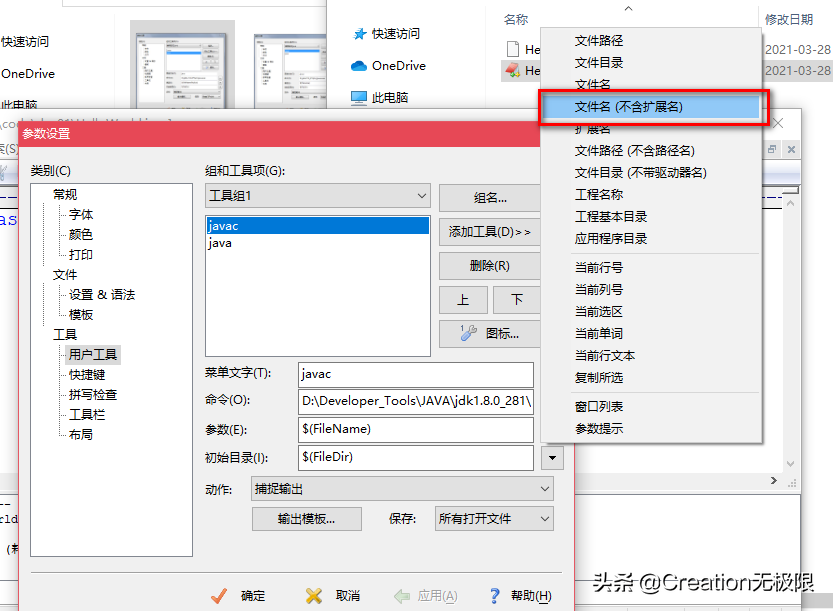Click the green checkmark 确定 icon

tap(220, 595)
